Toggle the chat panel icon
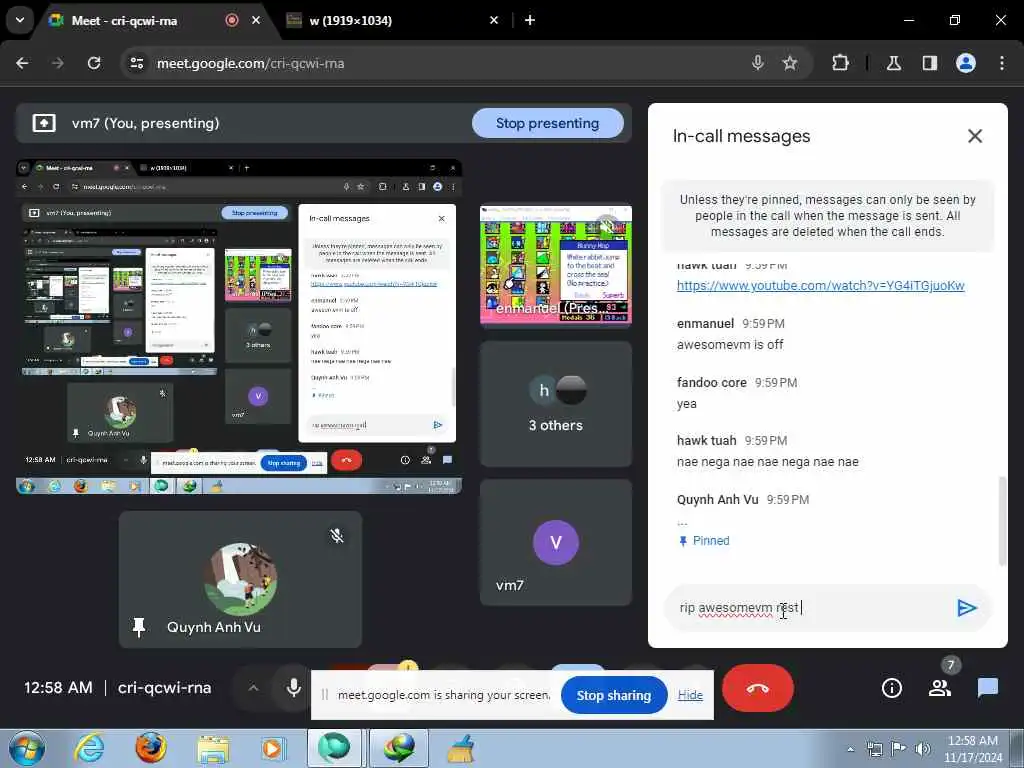1024x768 pixels. click(987, 688)
